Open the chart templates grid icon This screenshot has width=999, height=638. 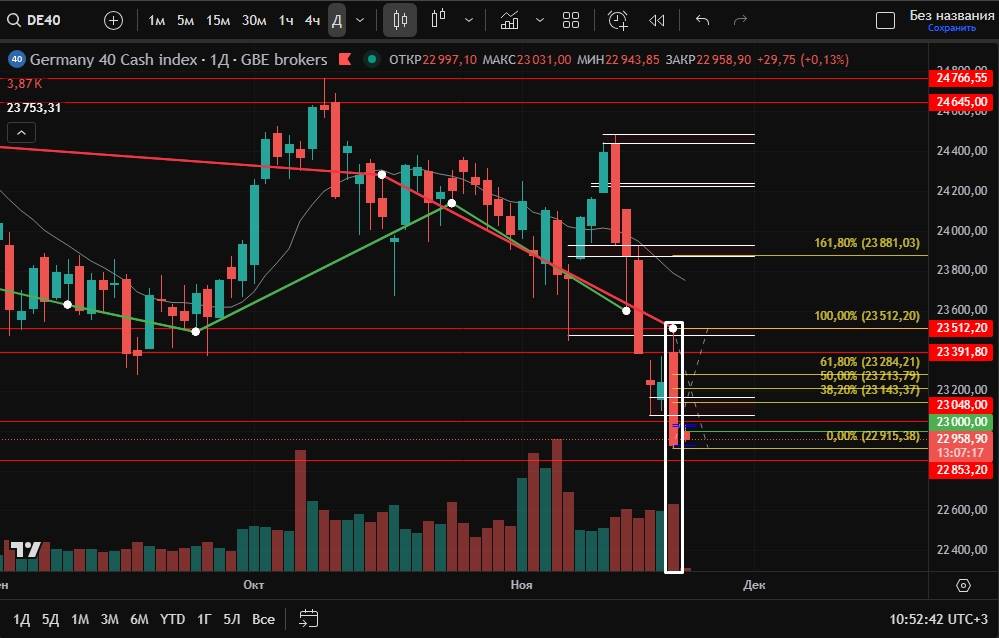coord(571,20)
